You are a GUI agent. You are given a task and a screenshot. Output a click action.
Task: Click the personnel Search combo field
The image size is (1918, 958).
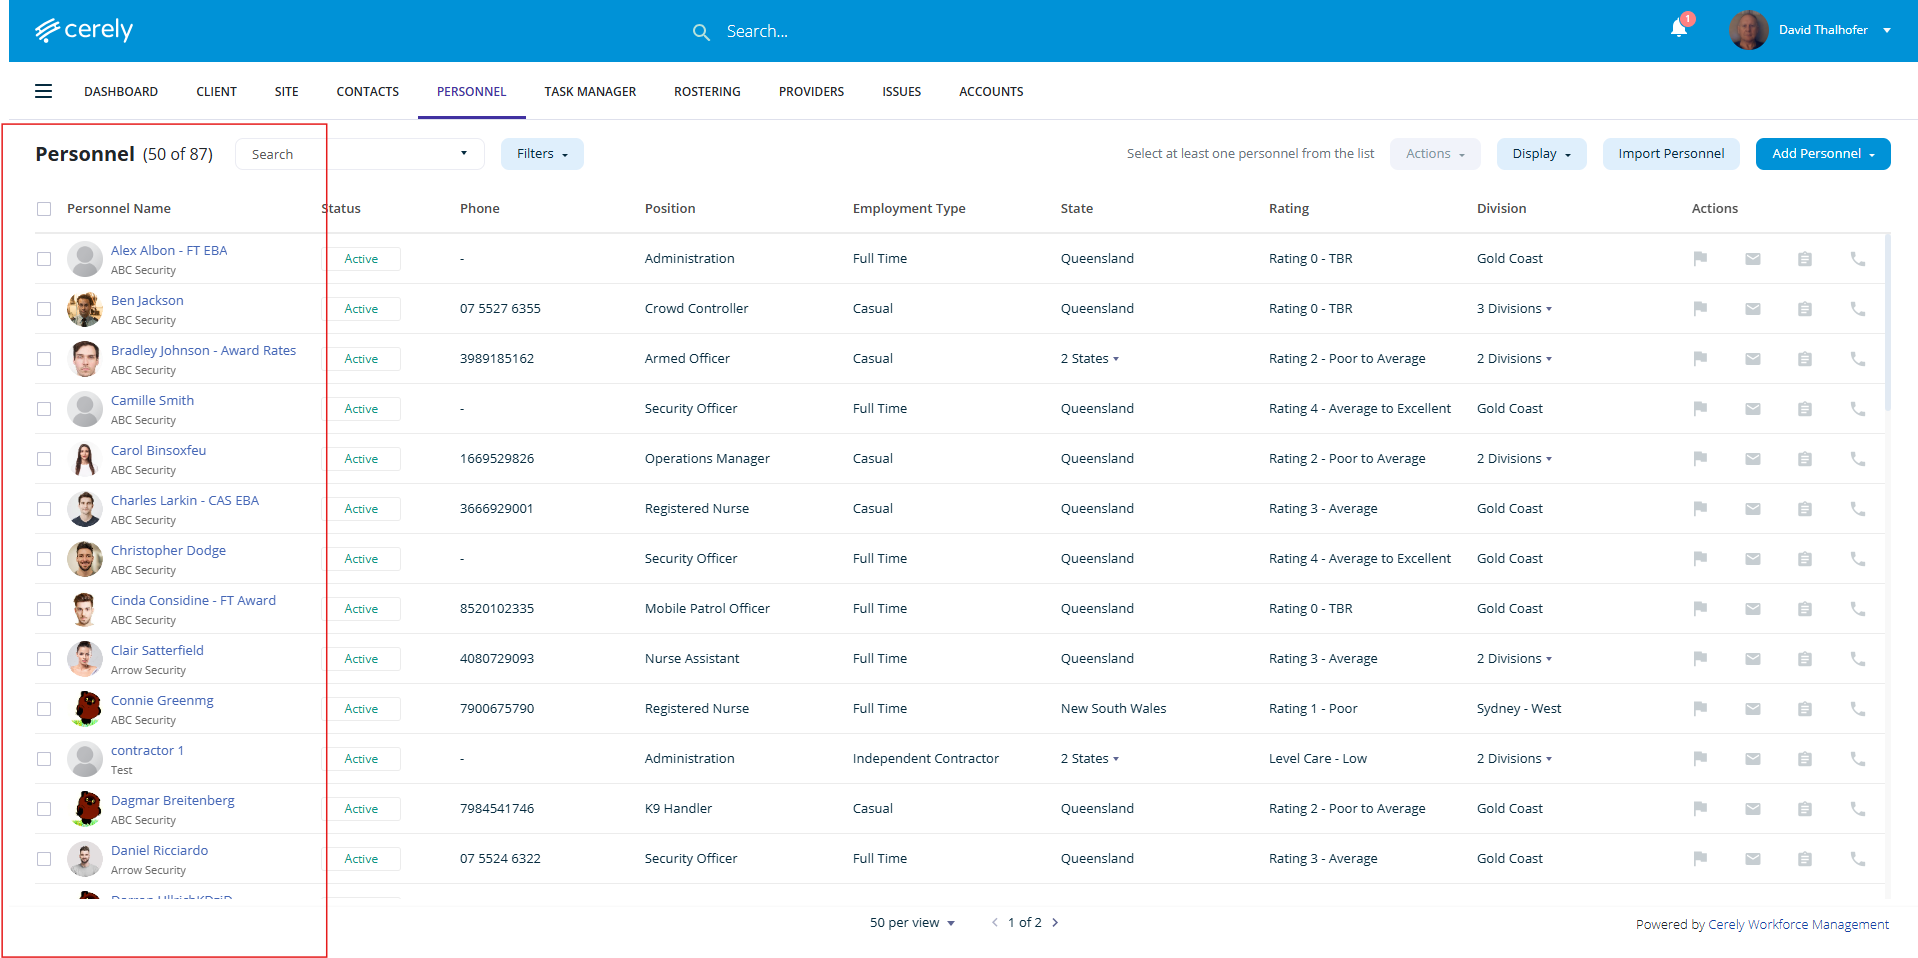click(x=360, y=154)
